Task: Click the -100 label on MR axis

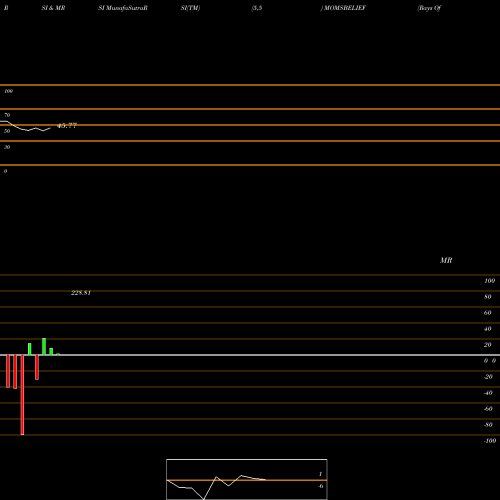Action: [490, 441]
